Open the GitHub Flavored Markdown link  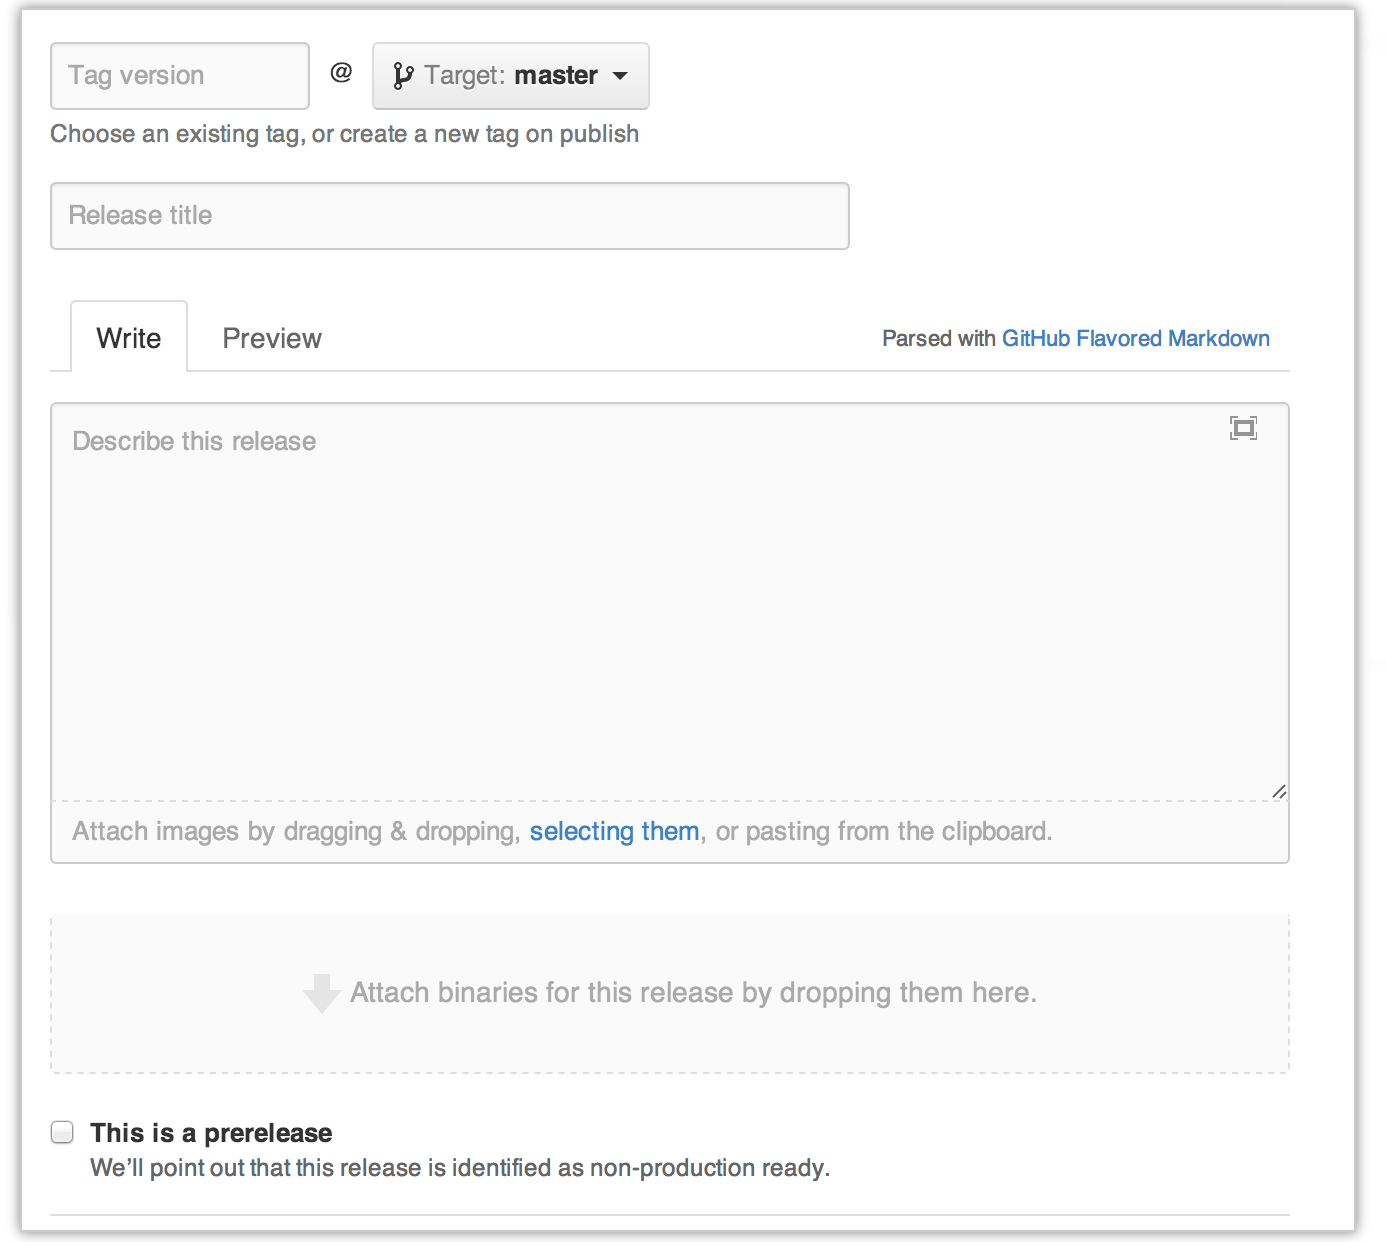click(x=1136, y=339)
